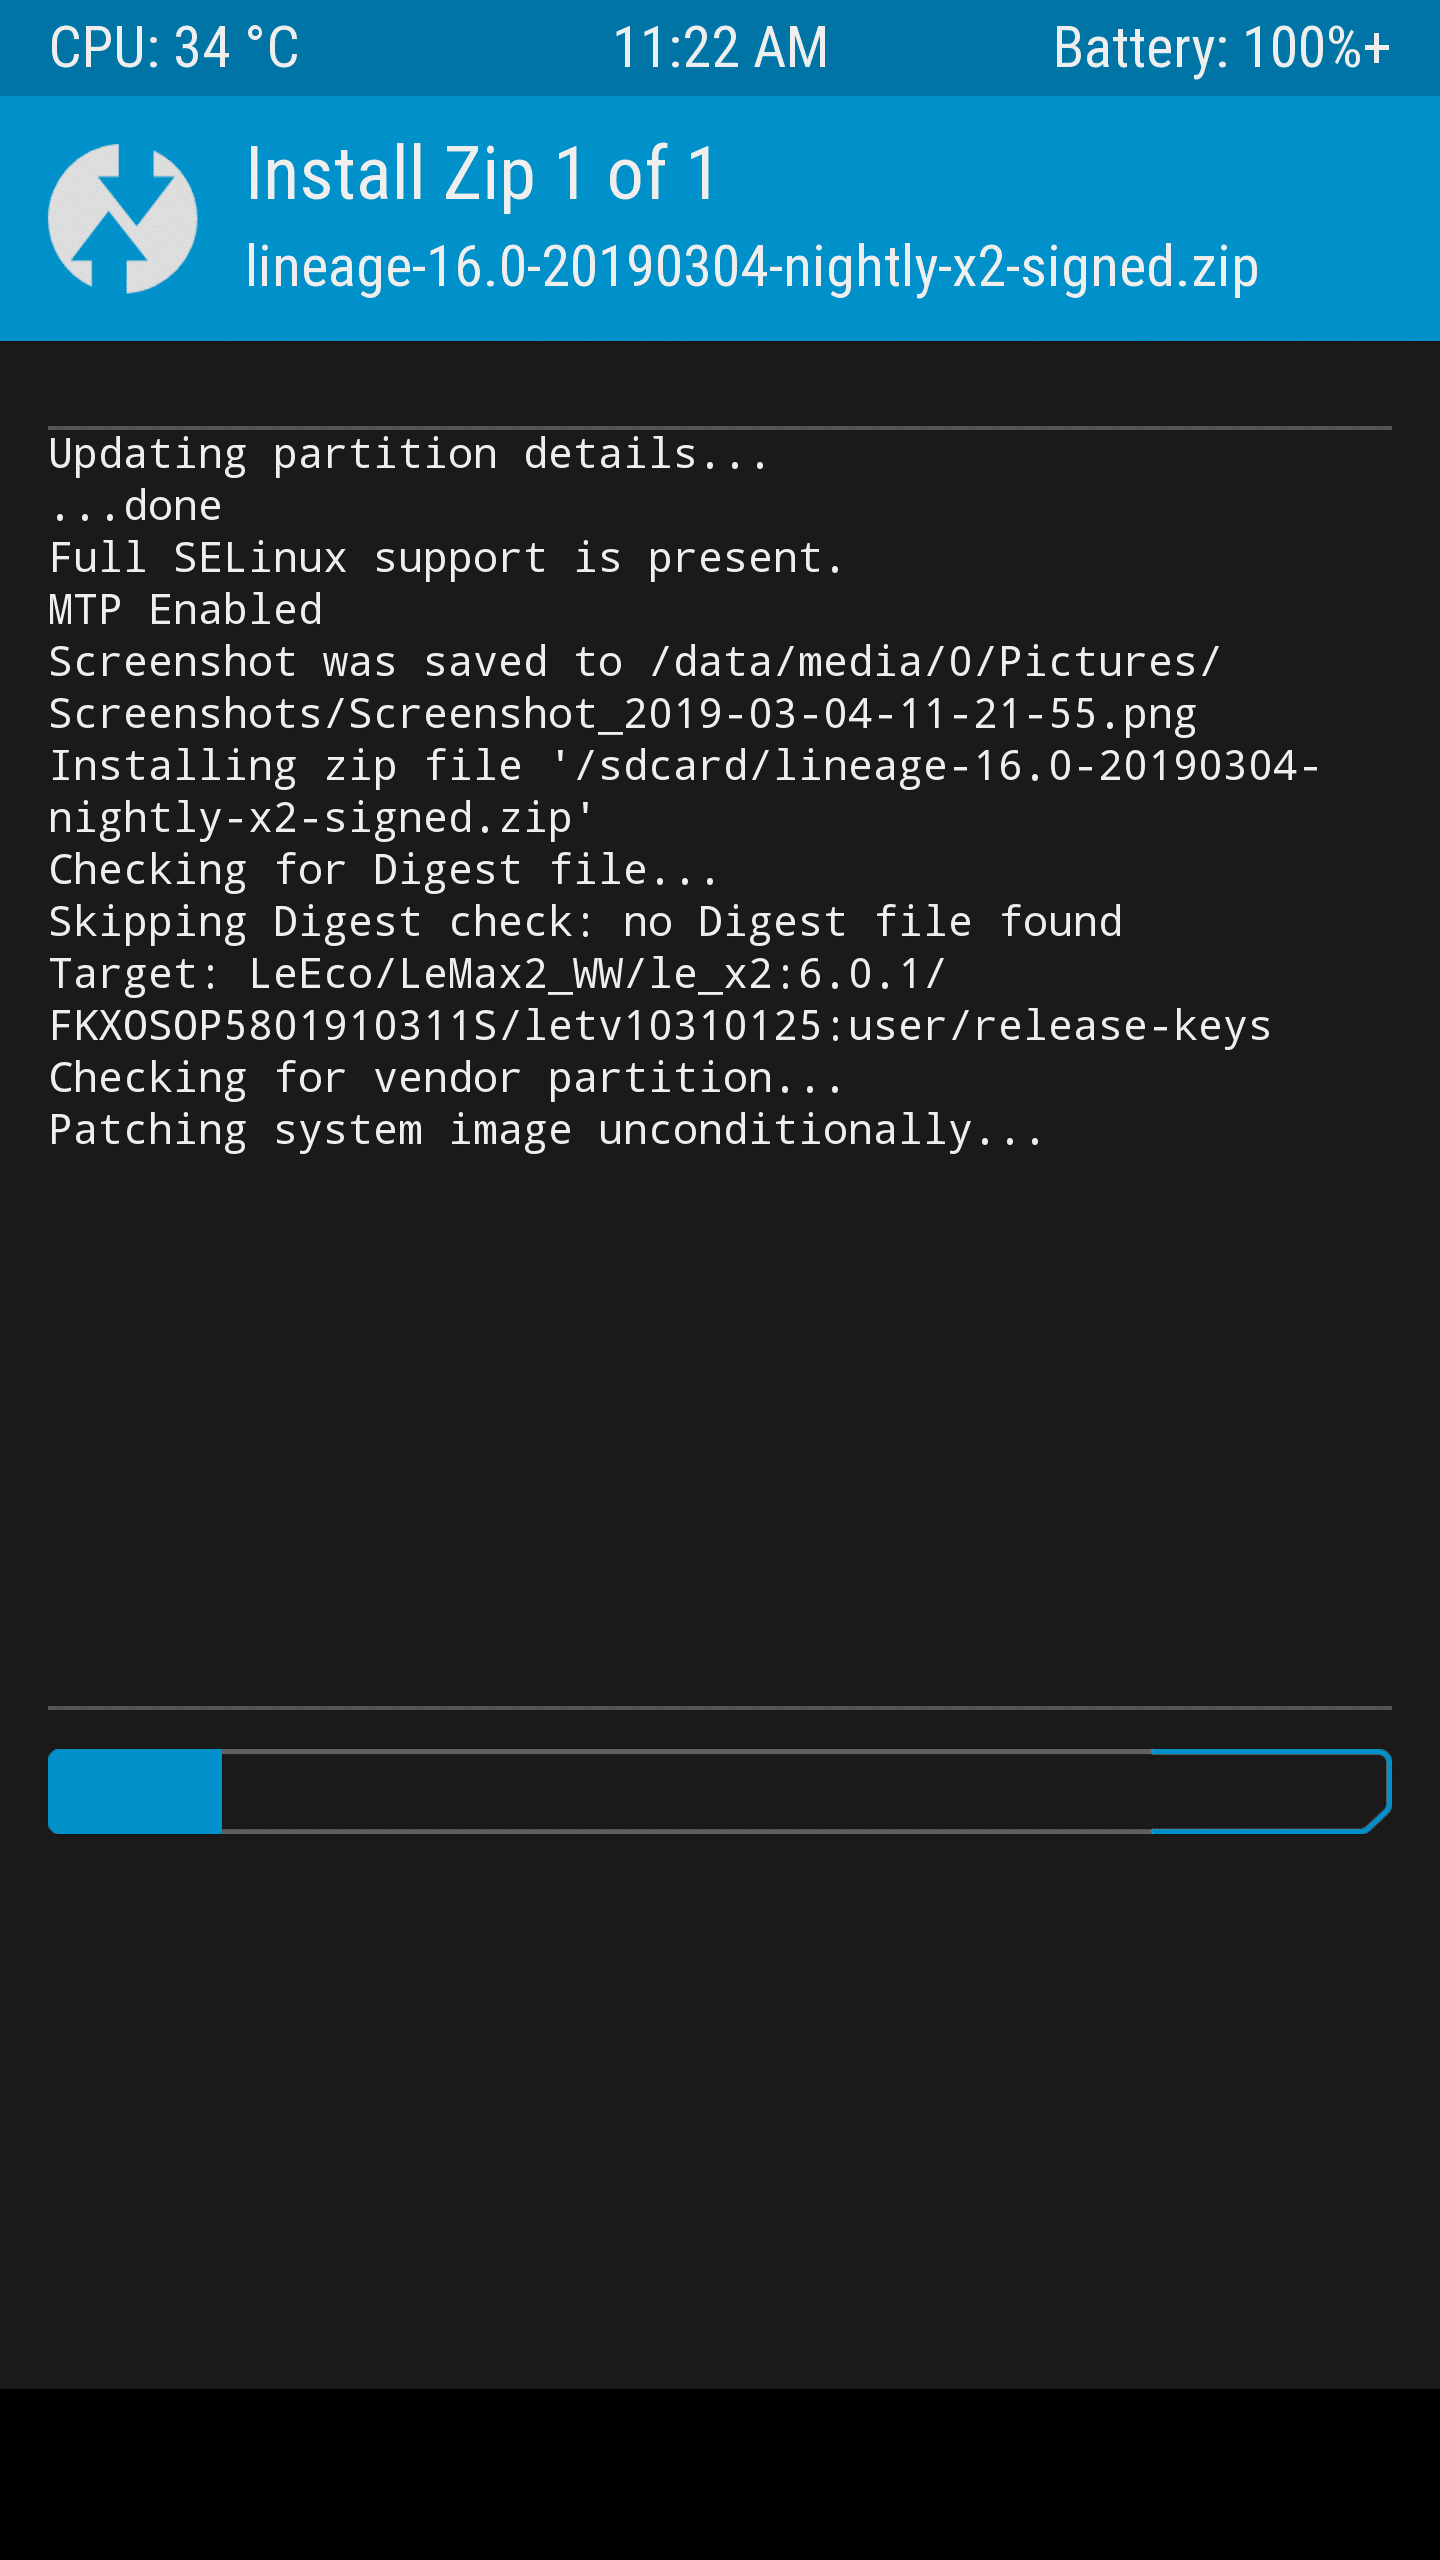
Task: Tap the lineage-16.0 zip filename subtitle
Action: (x=752, y=268)
